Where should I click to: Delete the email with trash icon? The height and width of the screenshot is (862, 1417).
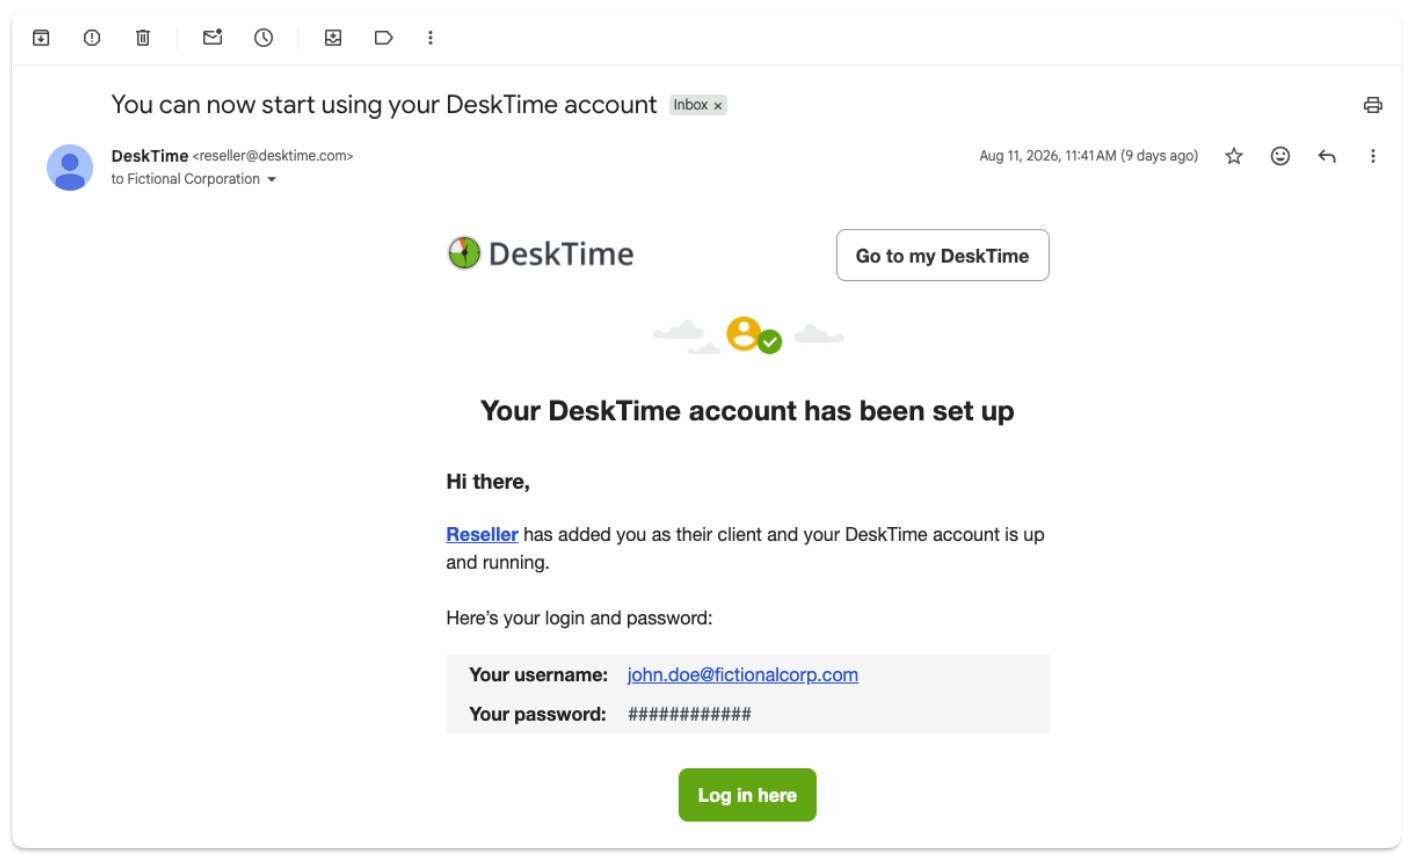[143, 38]
